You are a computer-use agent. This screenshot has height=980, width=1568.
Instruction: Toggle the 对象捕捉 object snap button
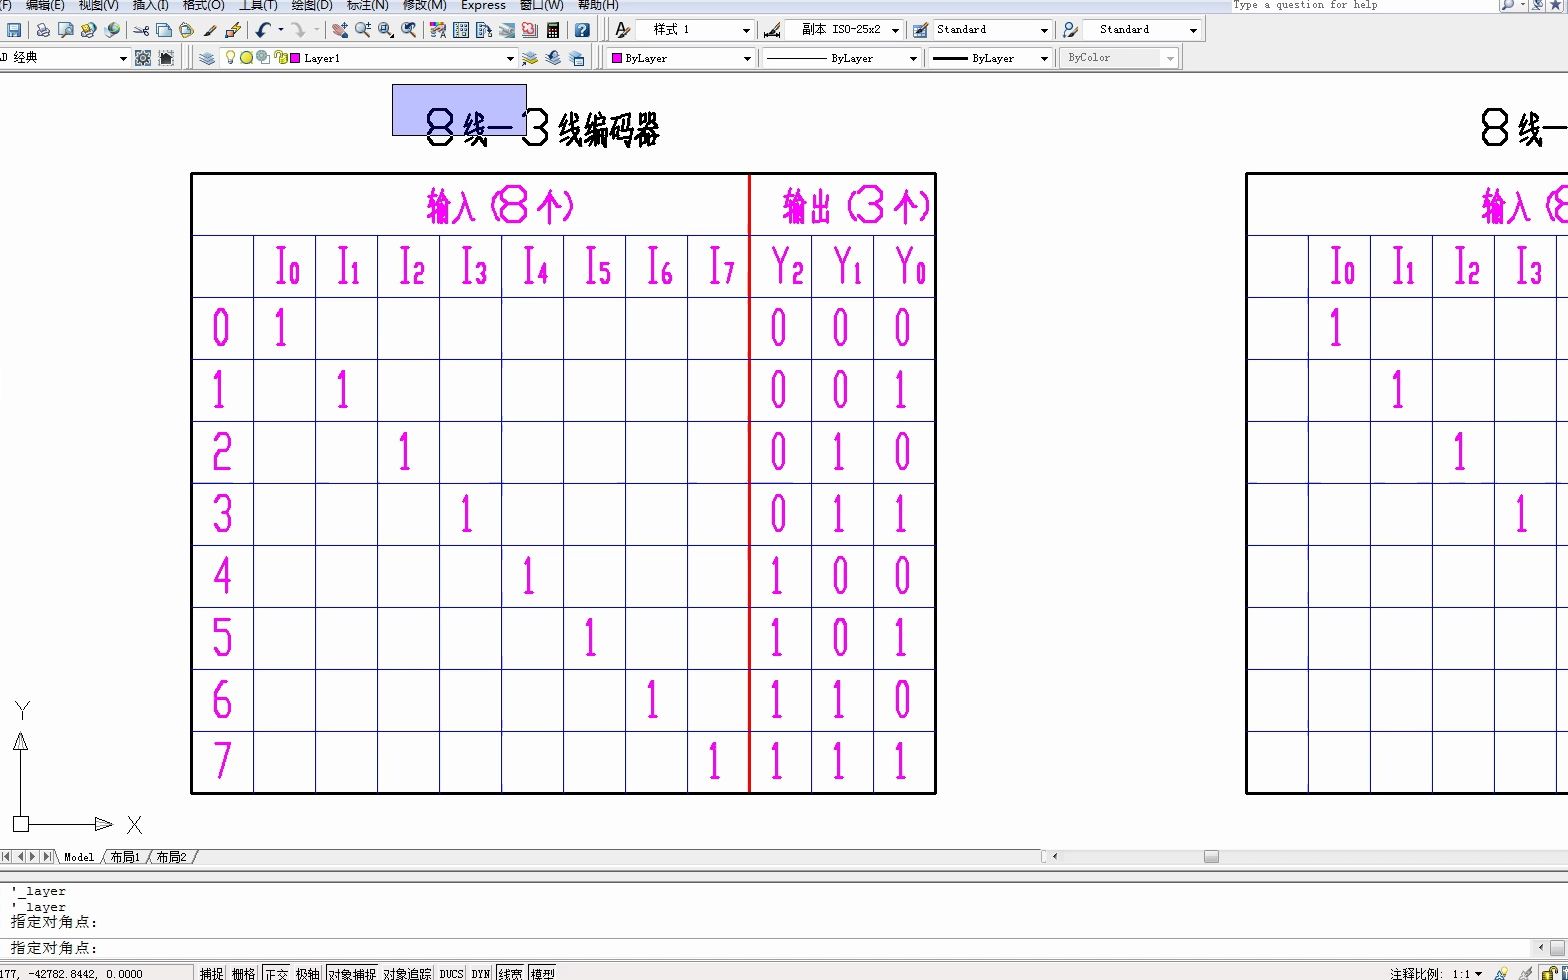pos(352,973)
